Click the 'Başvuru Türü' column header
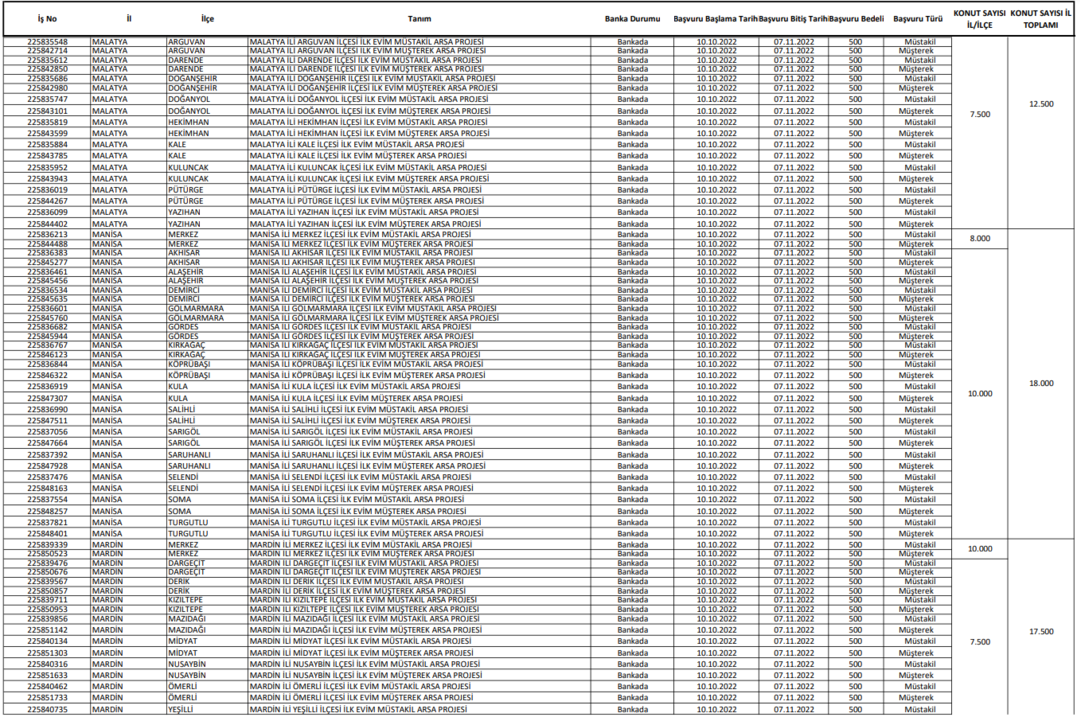Viewport: 1080px width, 717px height. pyautogui.click(x=917, y=19)
